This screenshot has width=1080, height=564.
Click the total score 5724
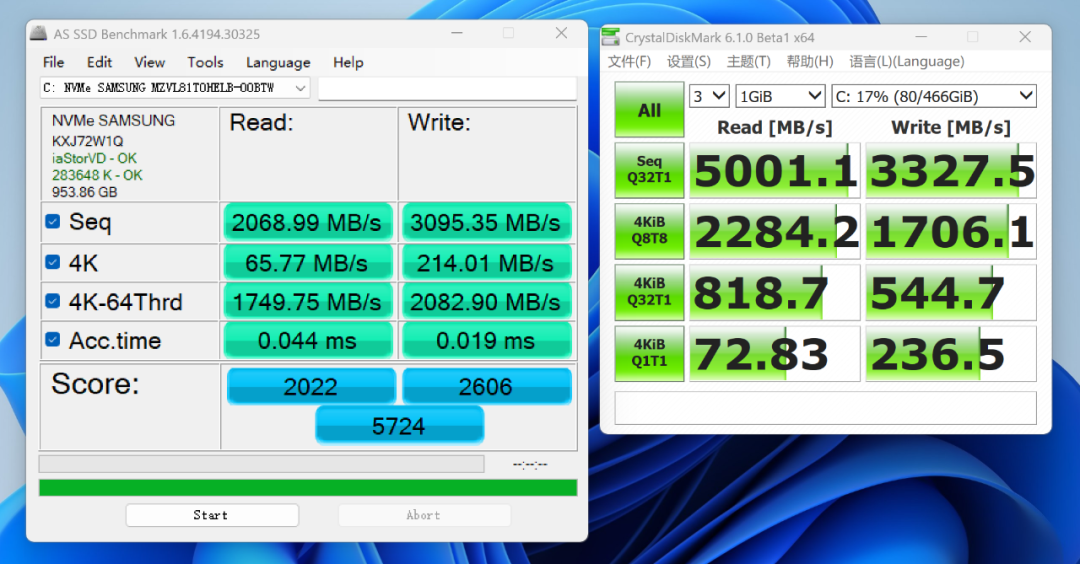pyautogui.click(x=399, y=426)
